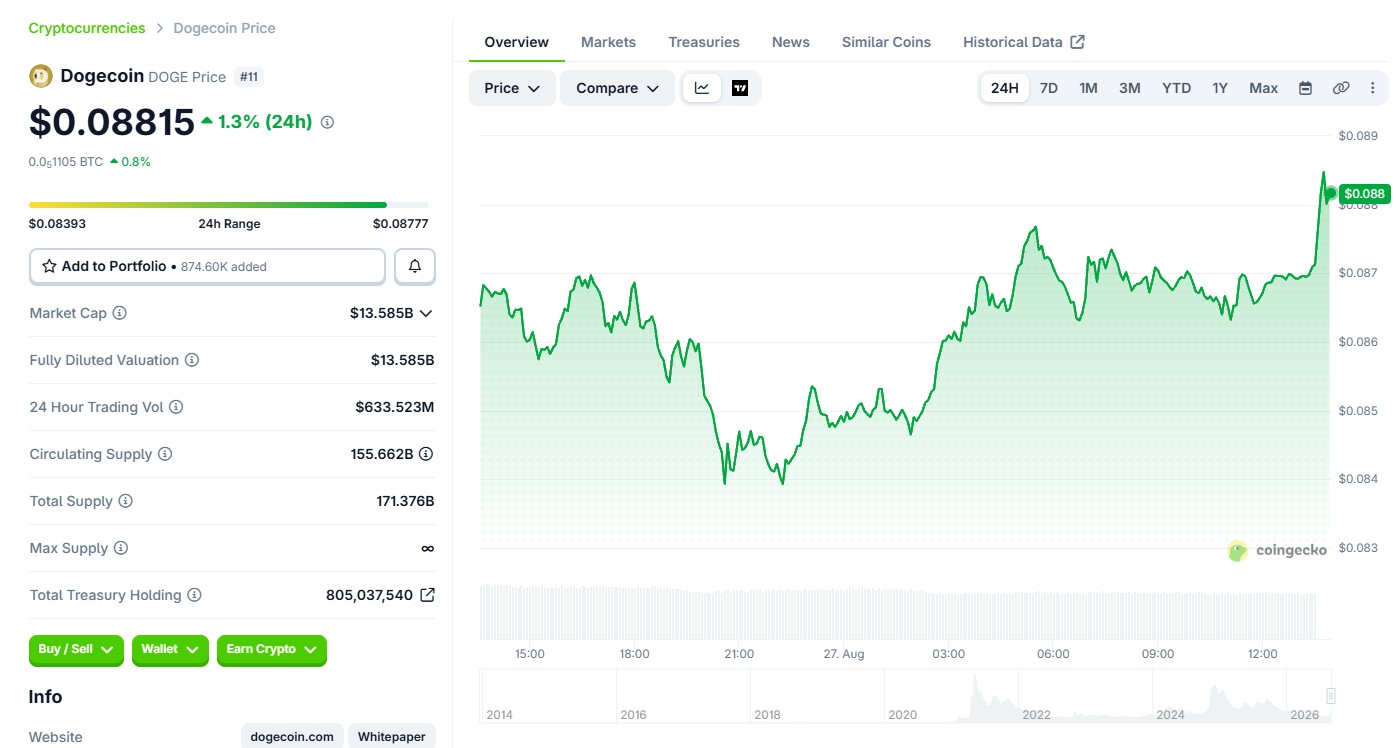Copy chart link icon
This screenshot has width=1396, height=748.
1341,88
